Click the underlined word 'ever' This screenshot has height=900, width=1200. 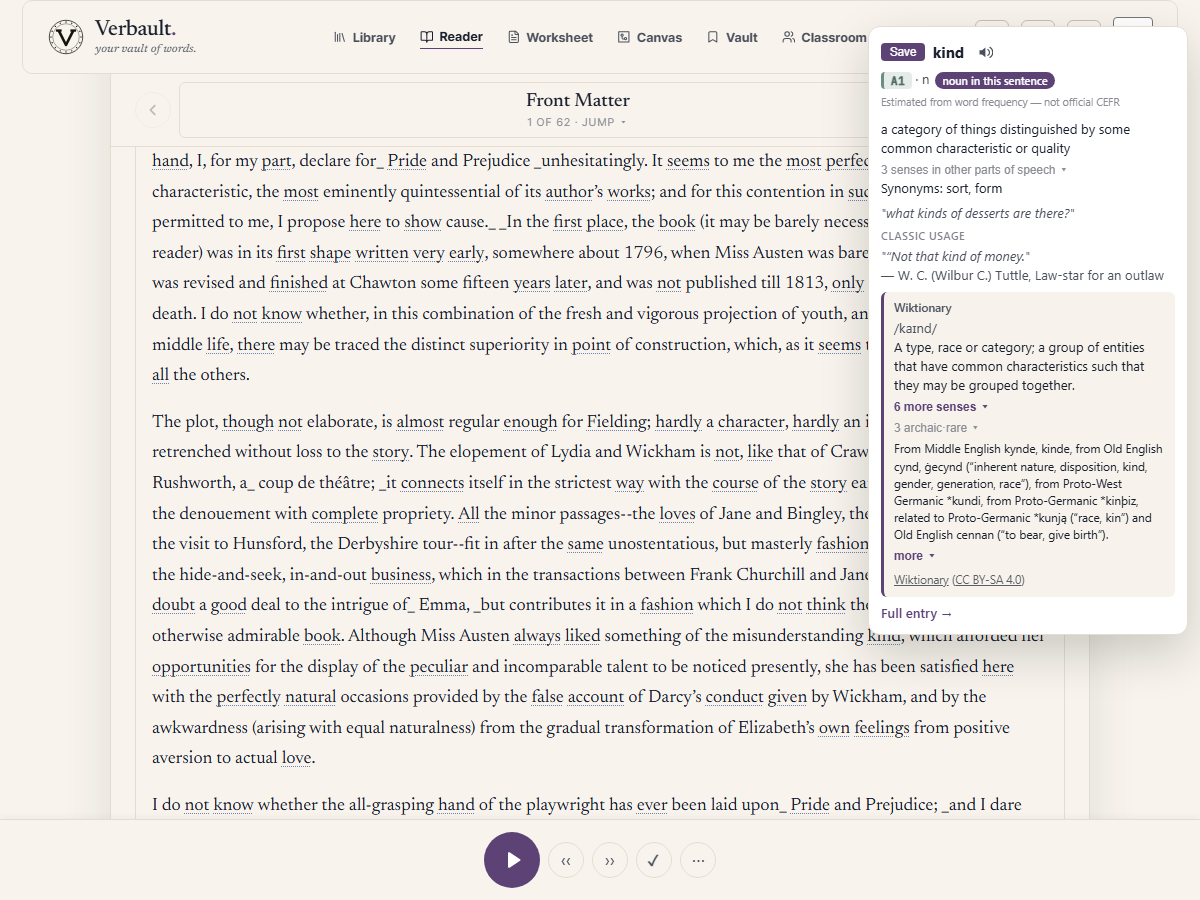tap(652, 804)
